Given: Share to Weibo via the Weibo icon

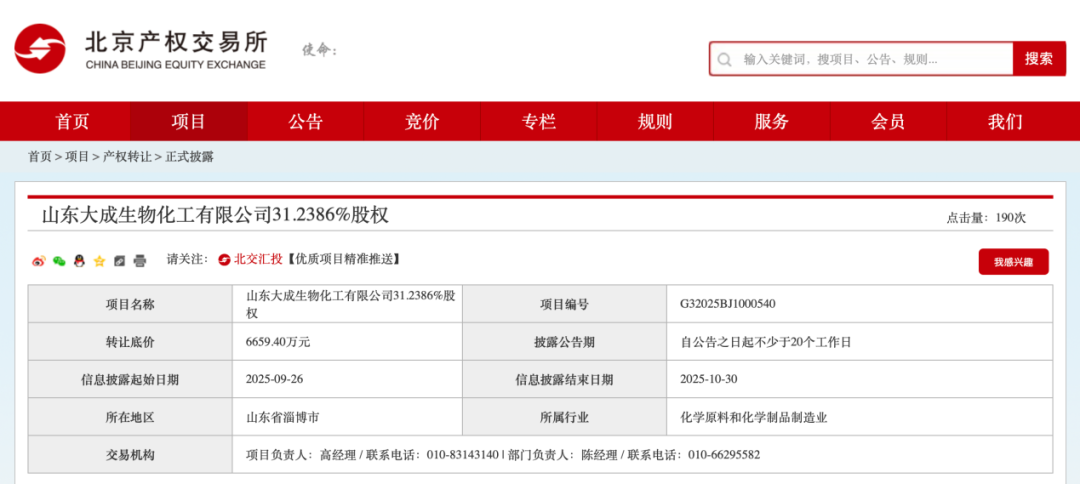Looking at the screenshot, I should (x=39, y=261).
